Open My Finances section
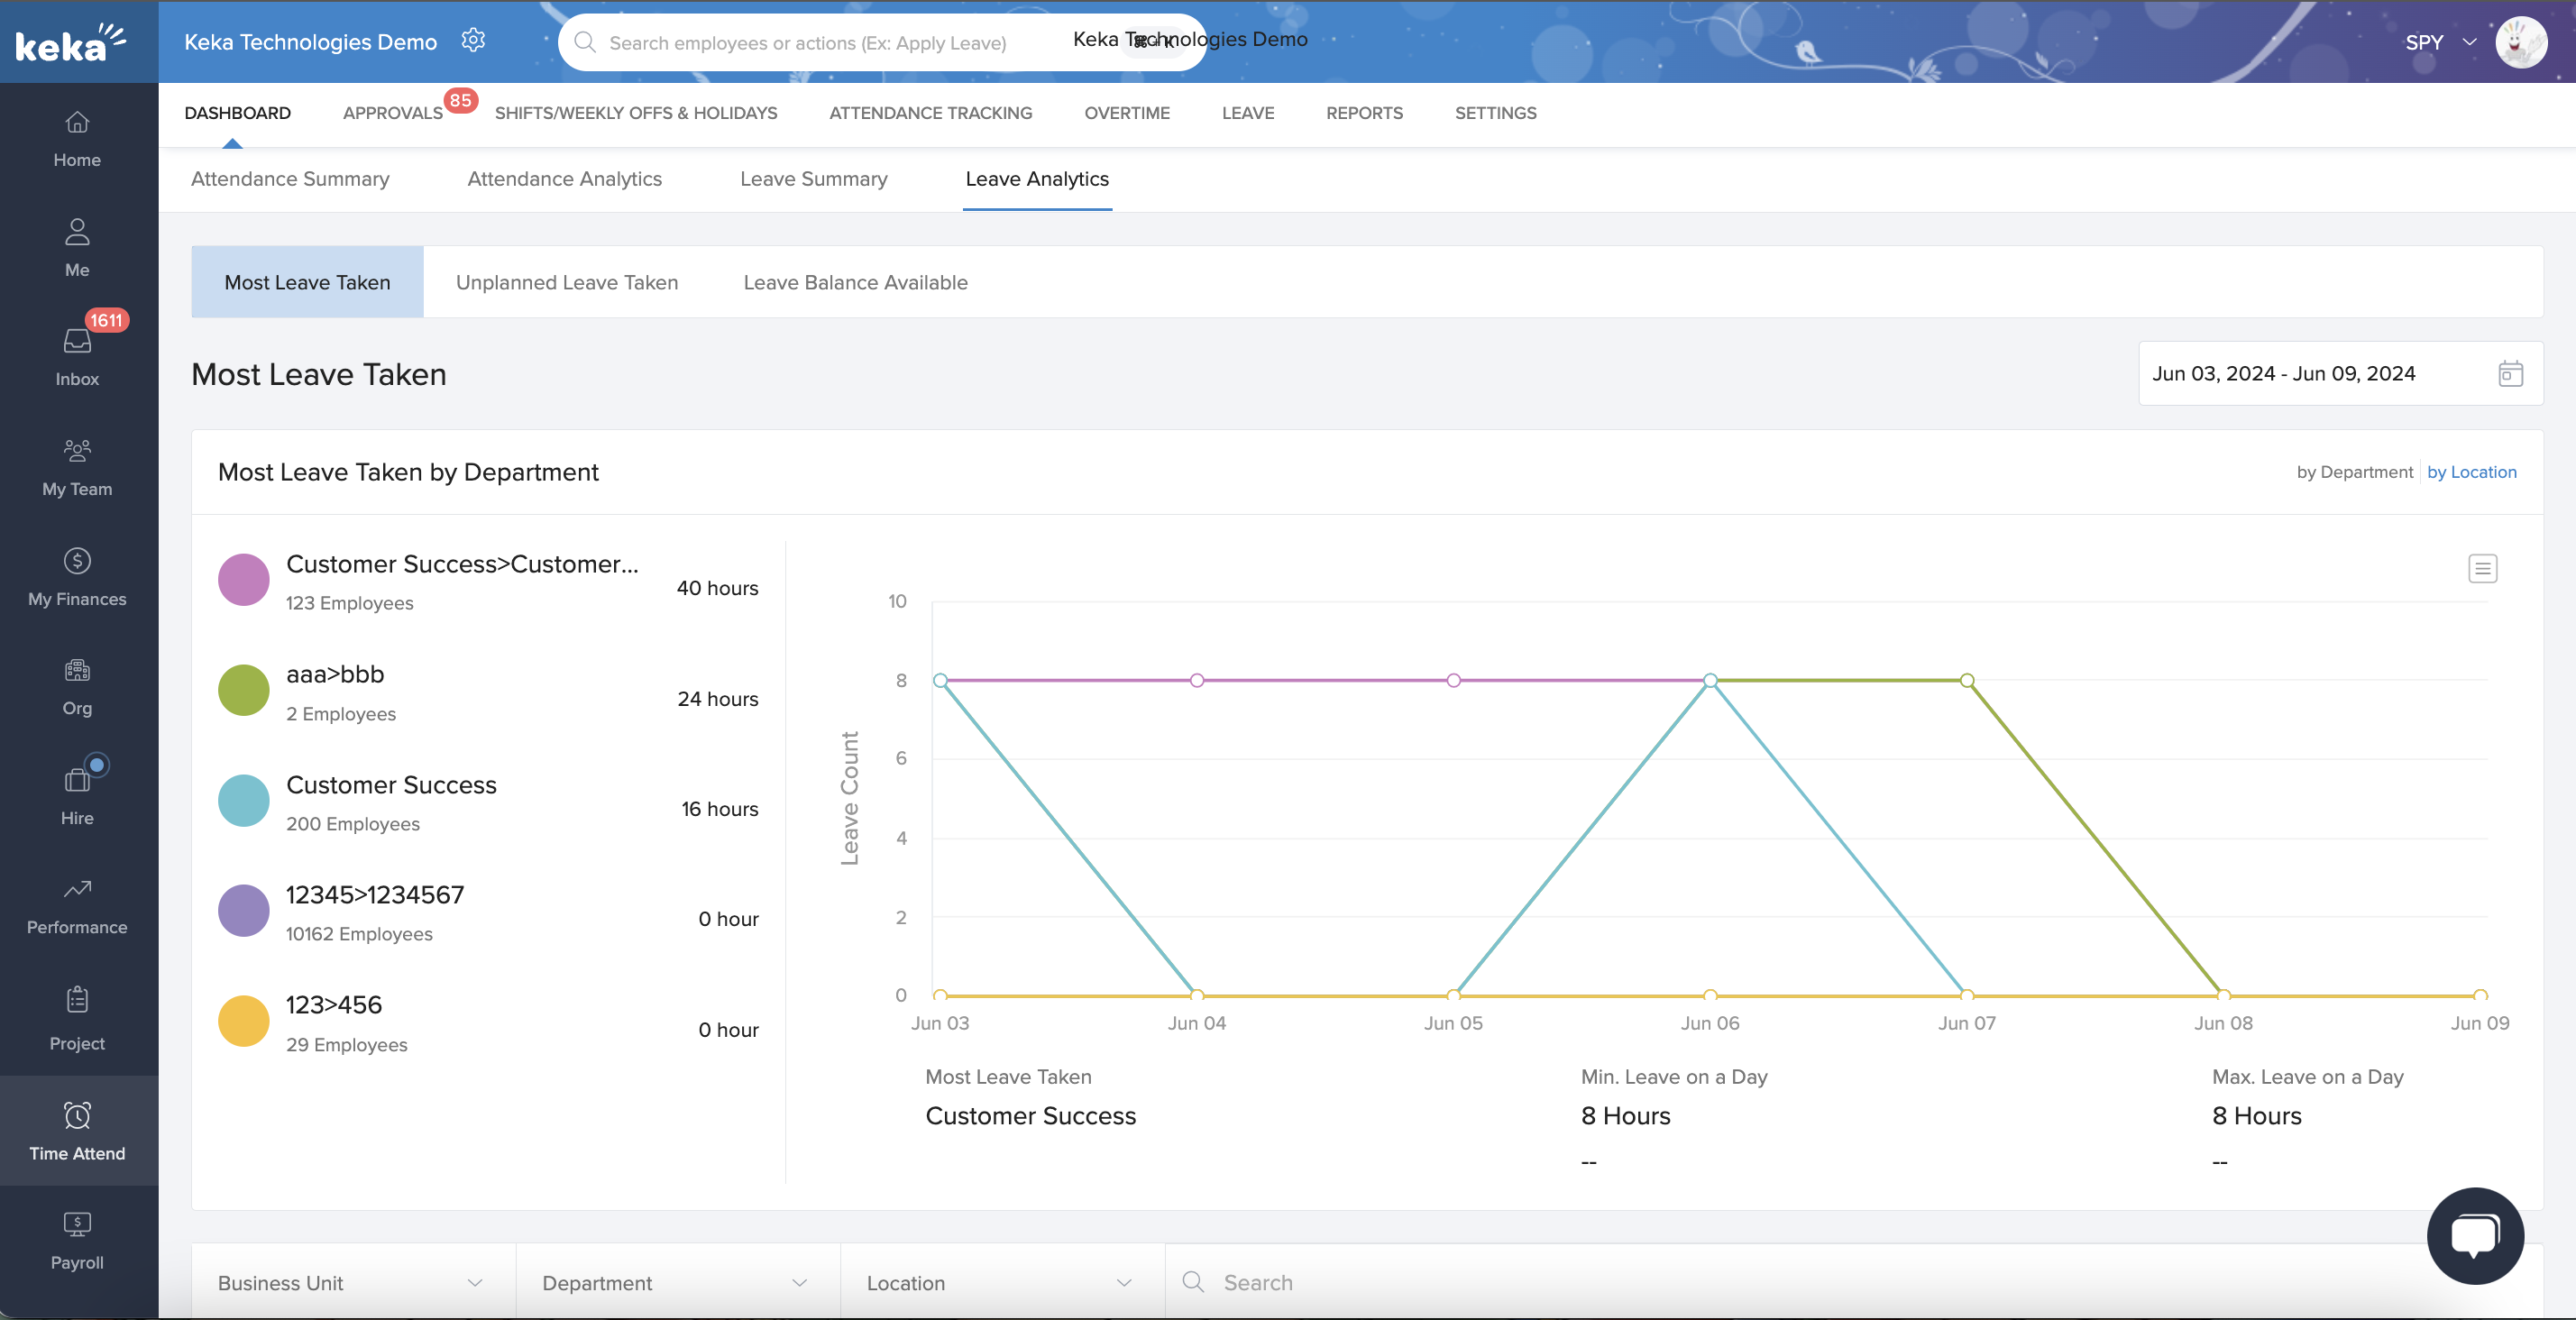2576x1320 pixels. click(77, 576)
